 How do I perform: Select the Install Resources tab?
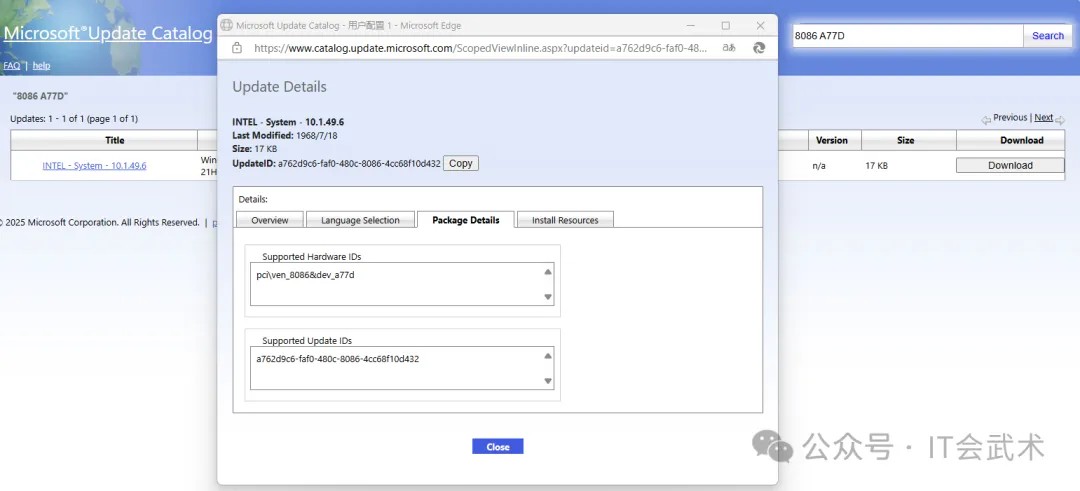click(565, 220)
